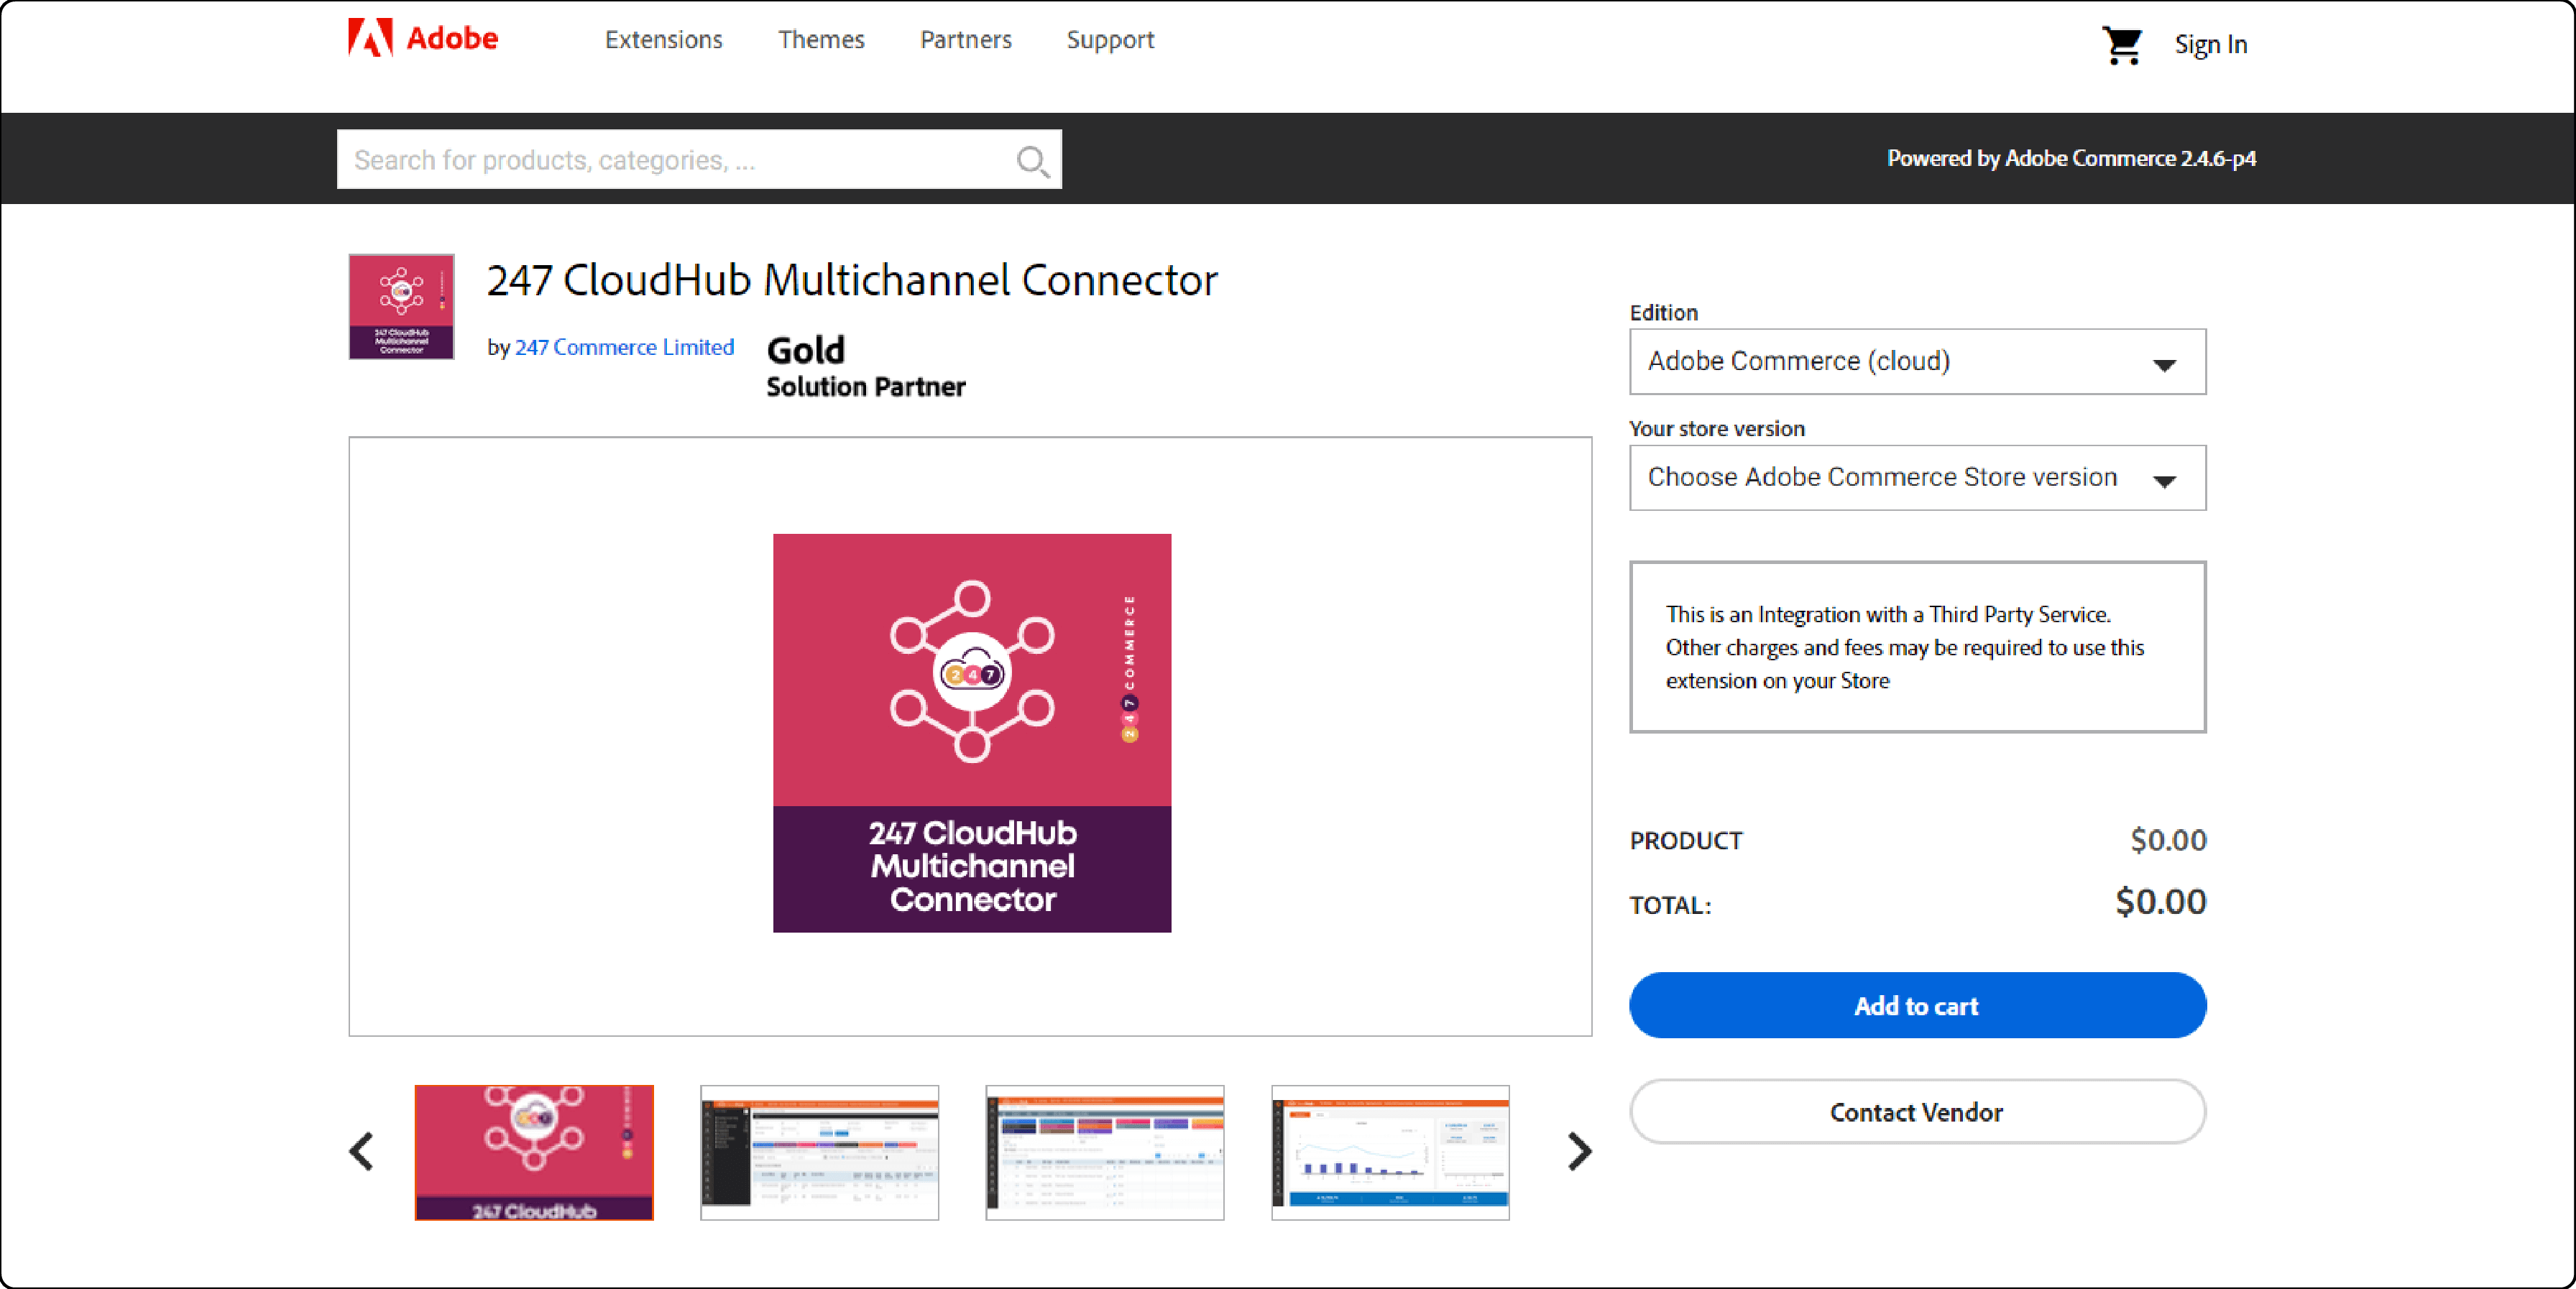Select the fourth thumbnail with blue bar chart
2576x1289 pixels.
coord(1390,1152)
